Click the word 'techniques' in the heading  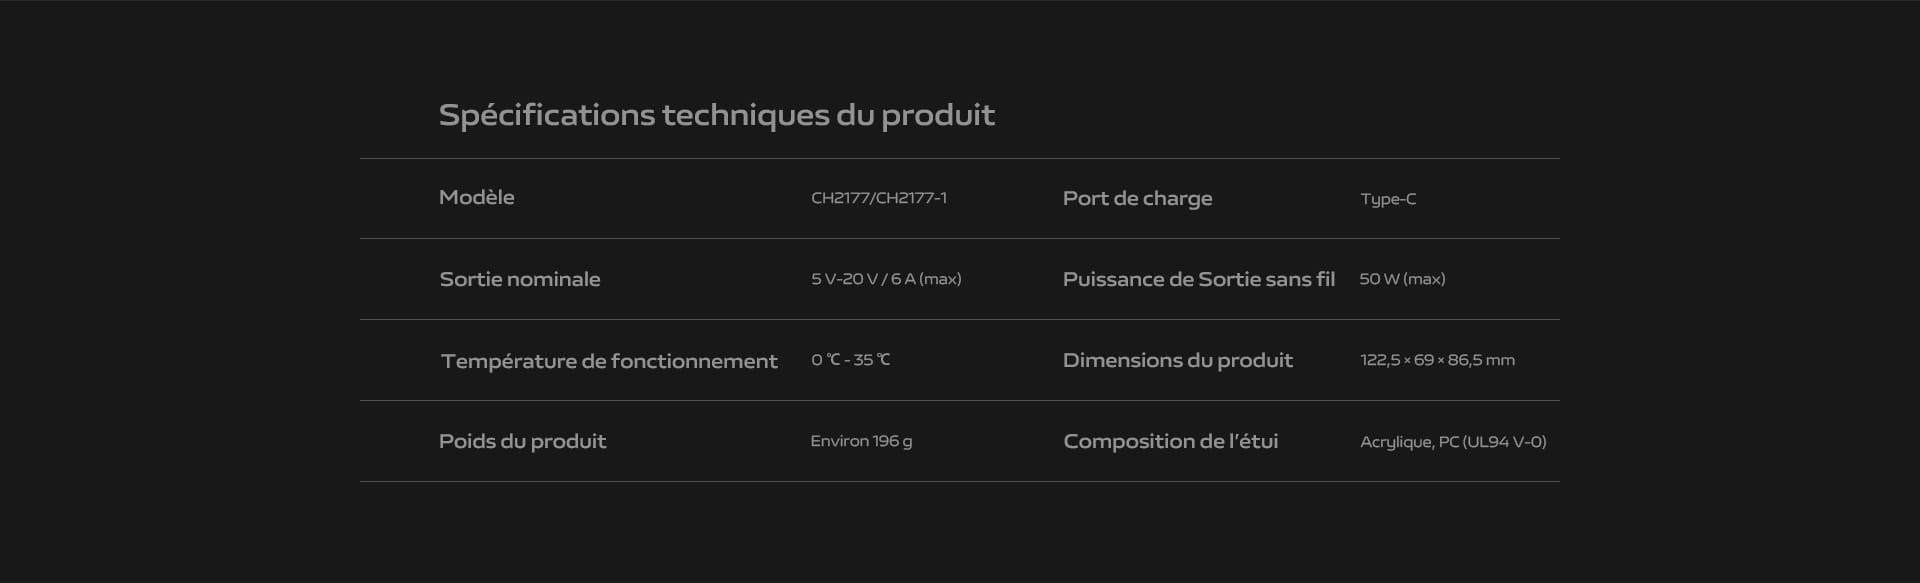[745, 116]
